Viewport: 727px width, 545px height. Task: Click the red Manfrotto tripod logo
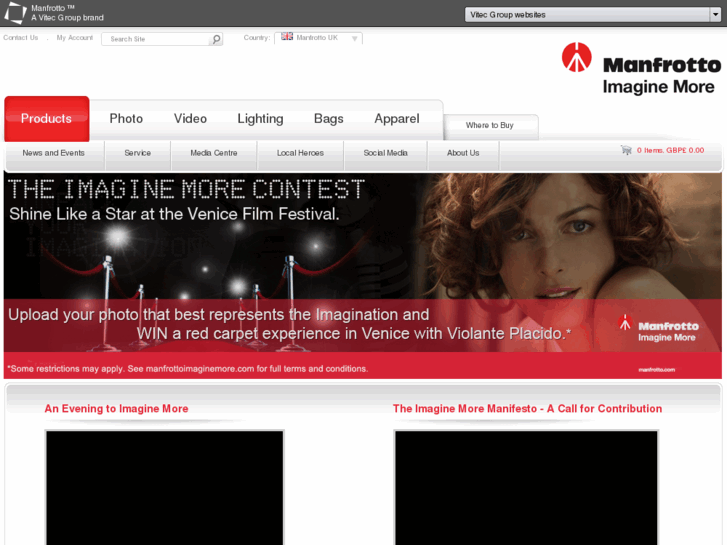pos(576,58)
